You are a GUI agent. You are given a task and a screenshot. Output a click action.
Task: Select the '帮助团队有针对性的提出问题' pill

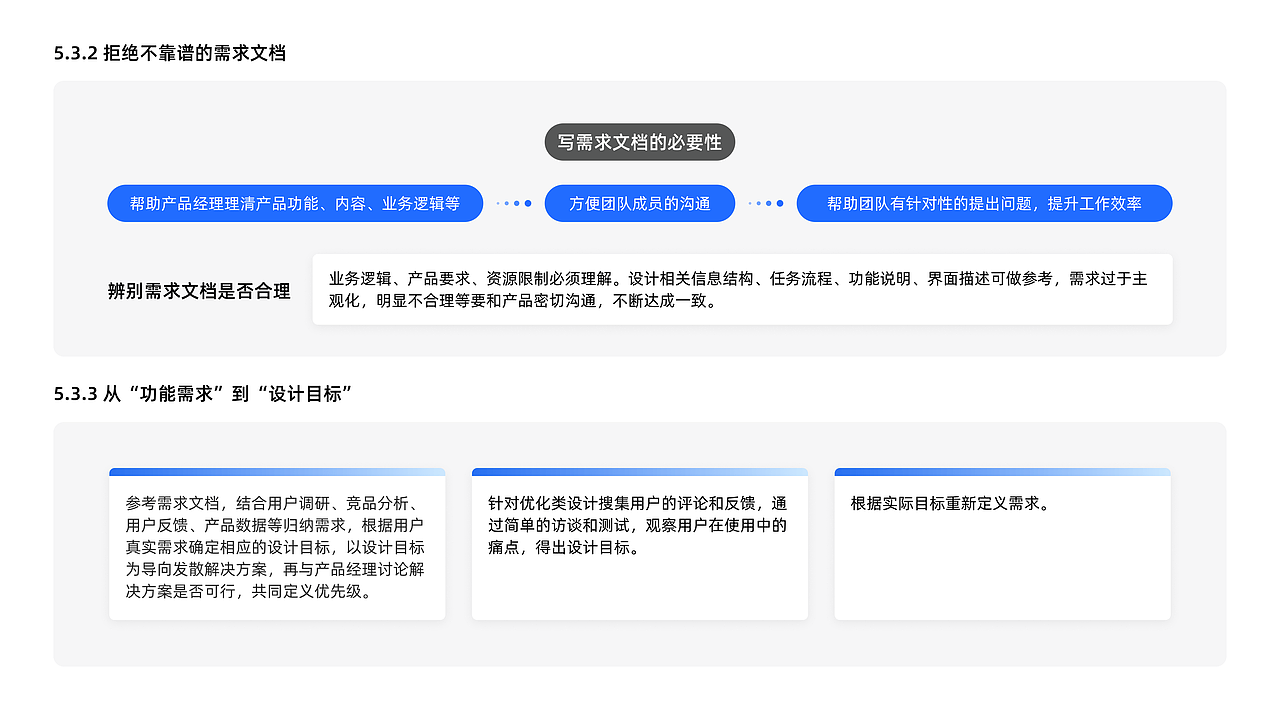coord(983,203)
